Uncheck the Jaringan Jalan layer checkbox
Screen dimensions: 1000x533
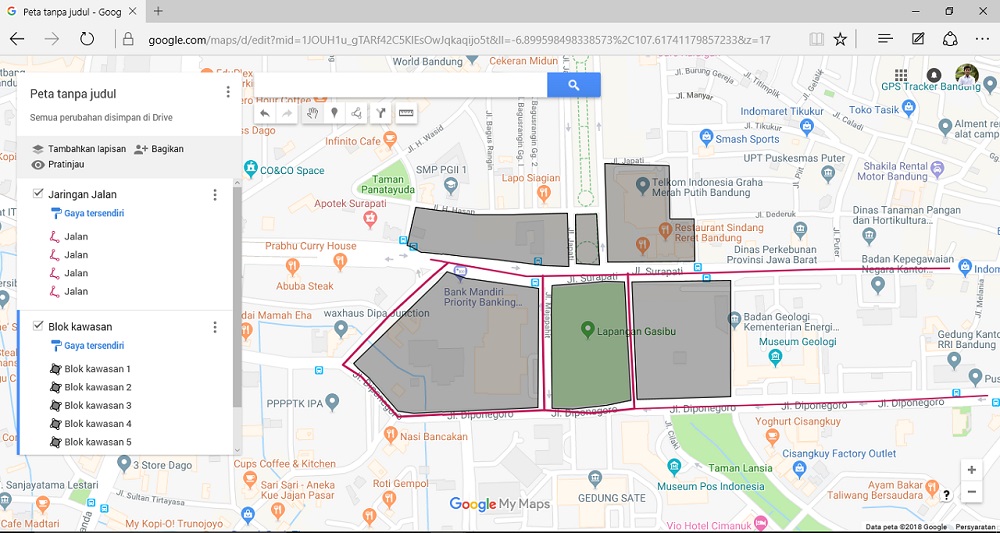38,194
